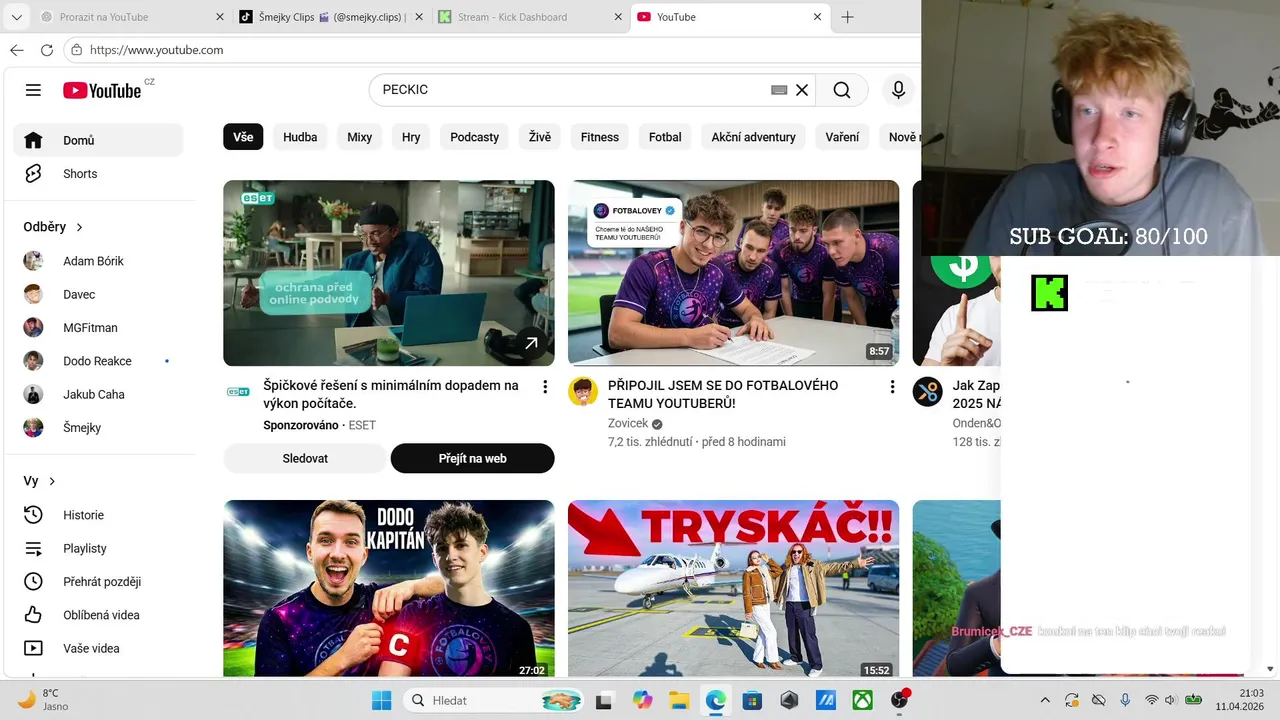The height and width of the screenshot is (720, 1280).
Task: Open browser tab list dropdown arrow
Action: (16, 17)
